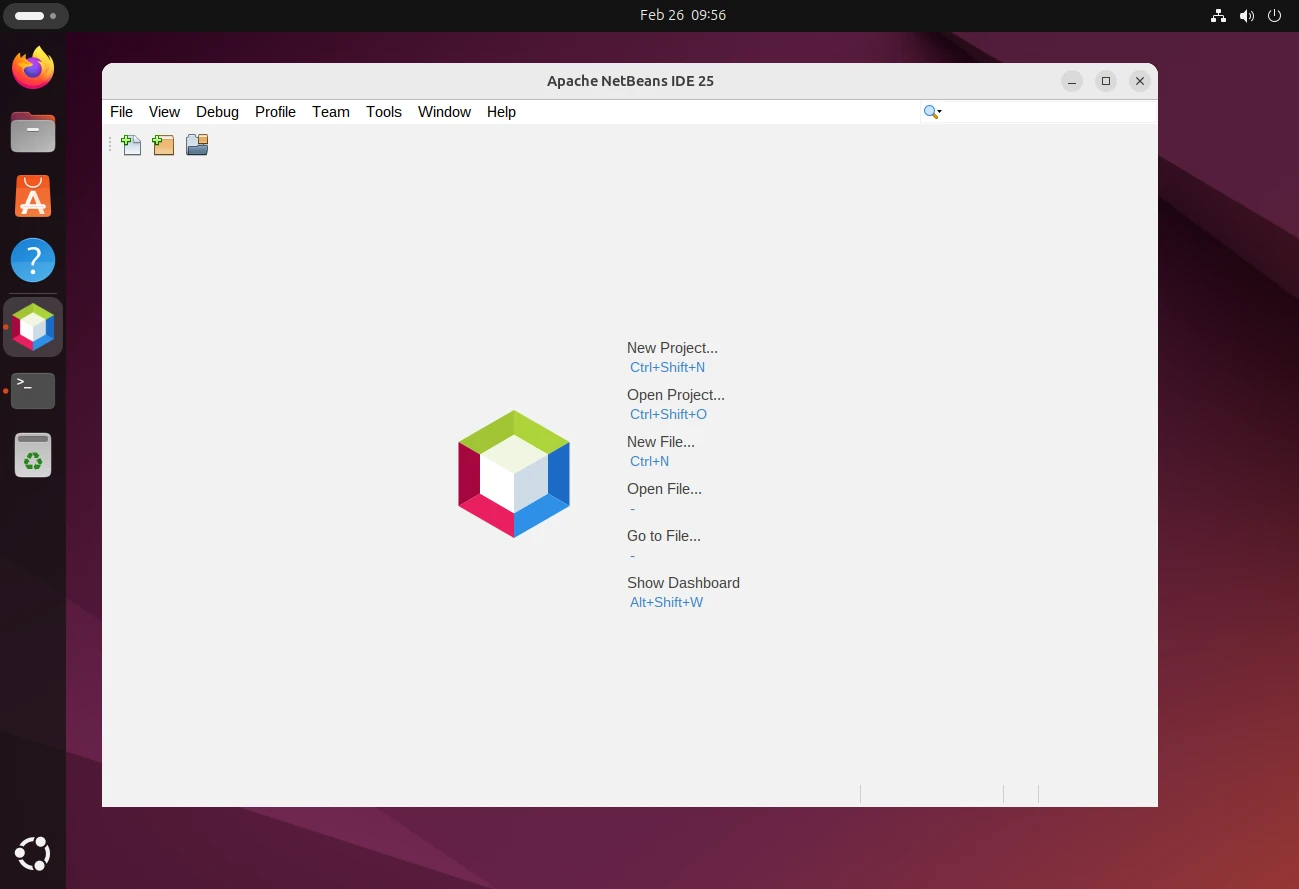
Task: Click the "Alt+Shift+W" shortcut text
Action: coord(666,602)
